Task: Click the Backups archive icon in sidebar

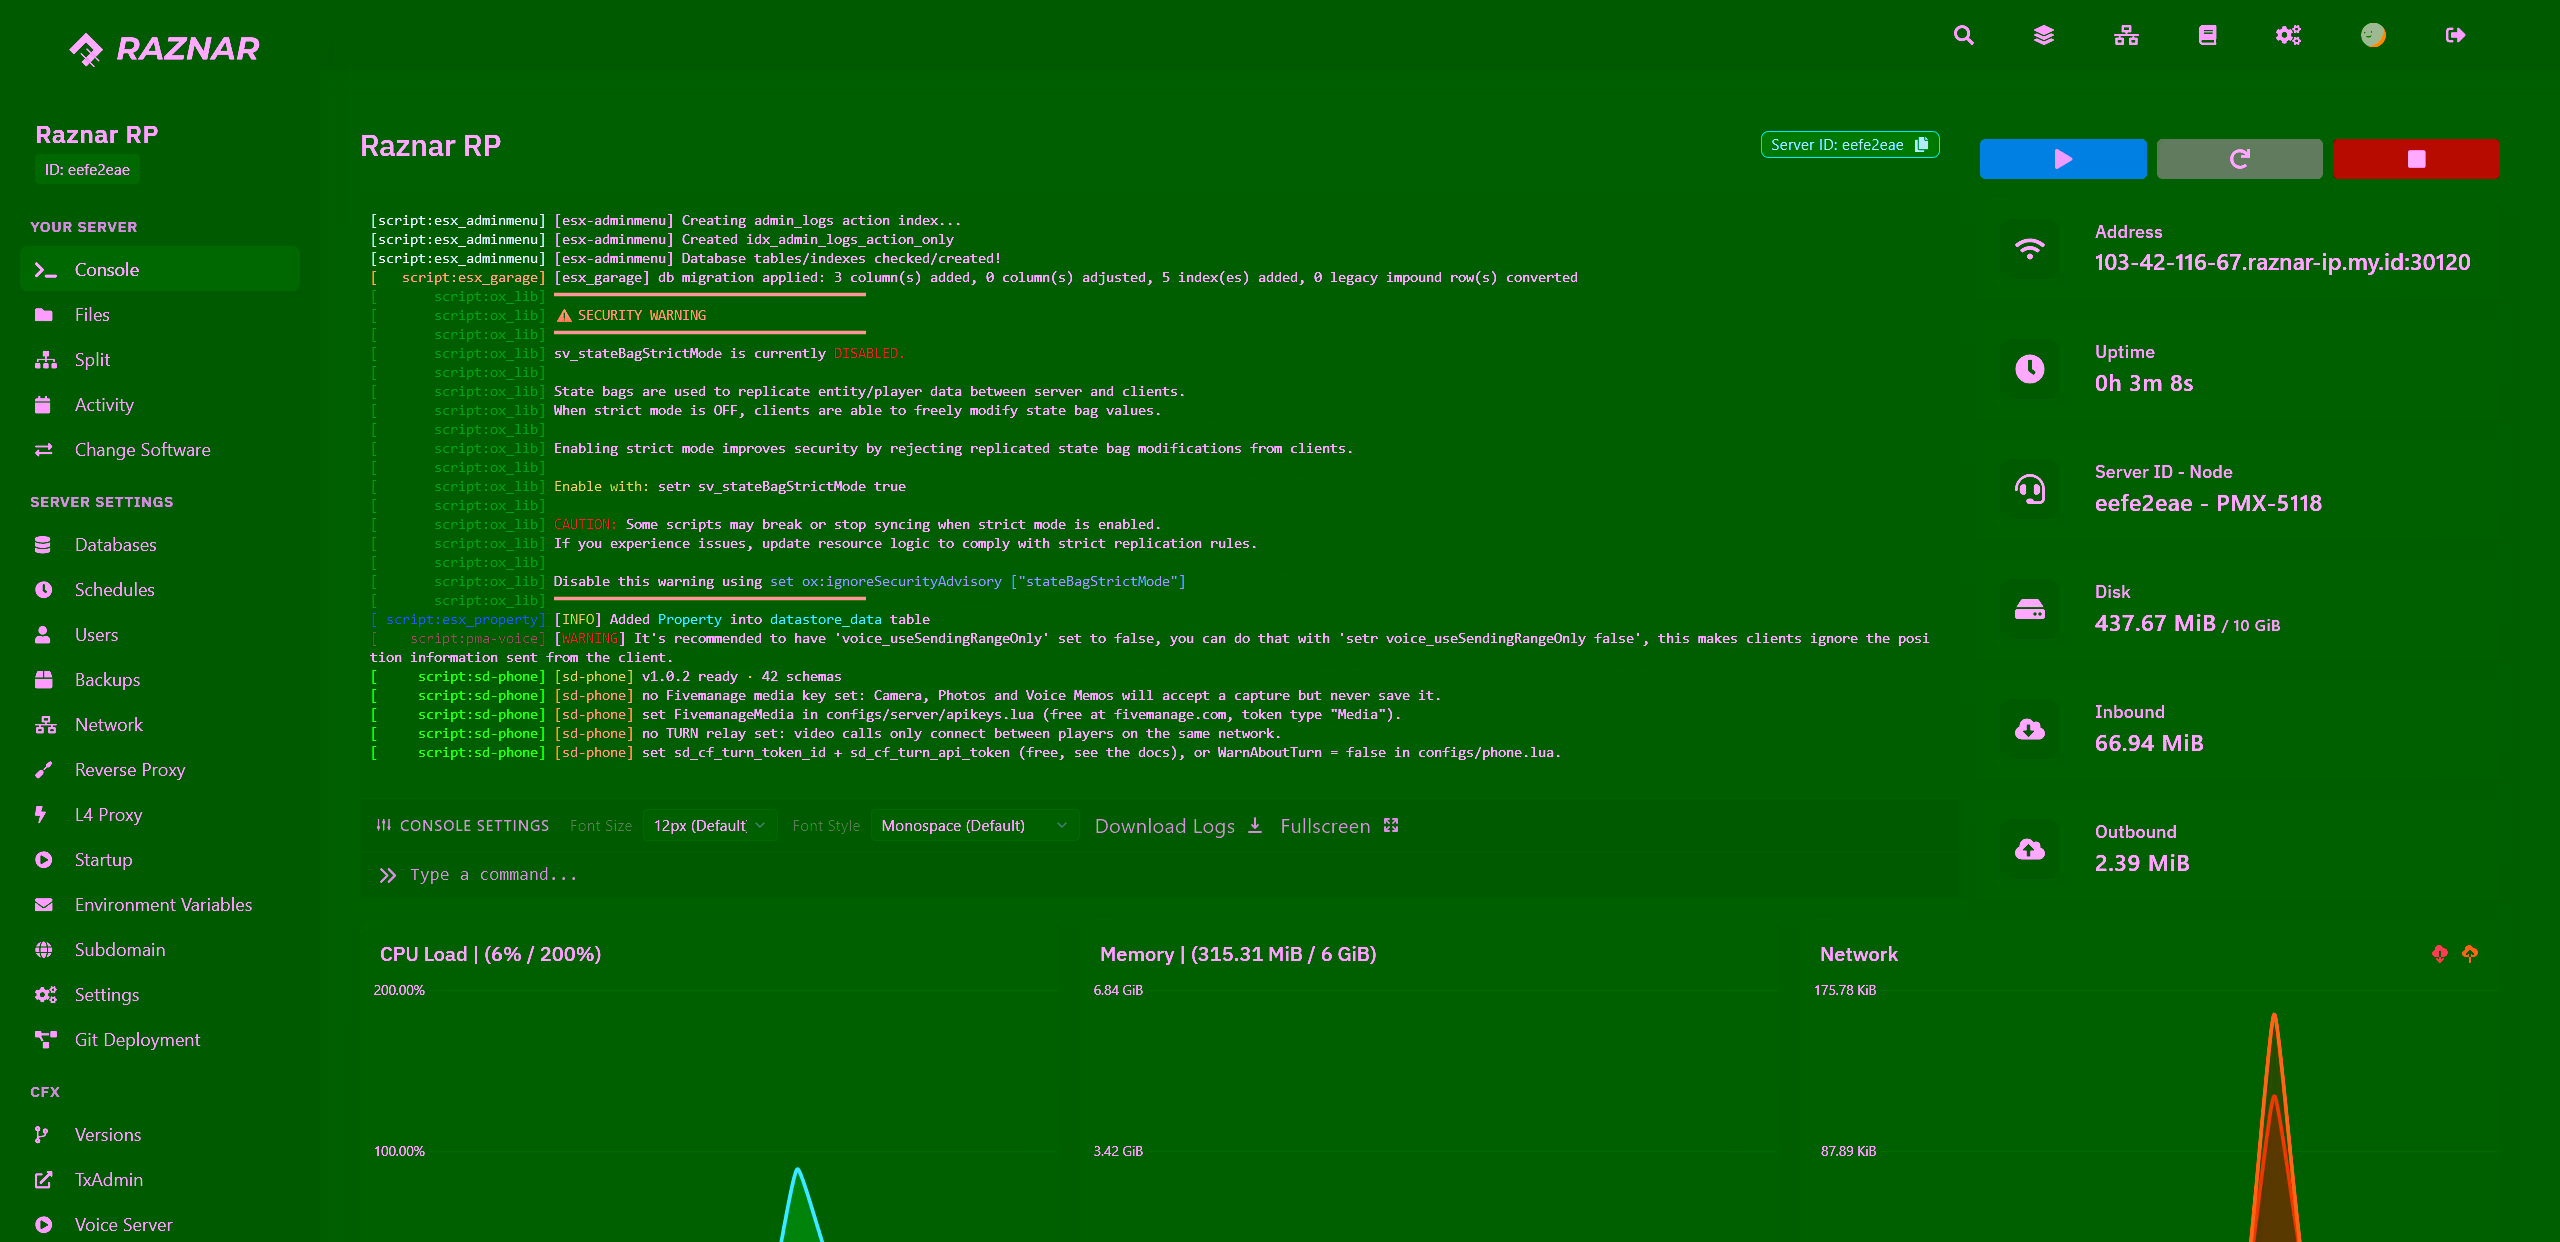Action: coord(43,680)
